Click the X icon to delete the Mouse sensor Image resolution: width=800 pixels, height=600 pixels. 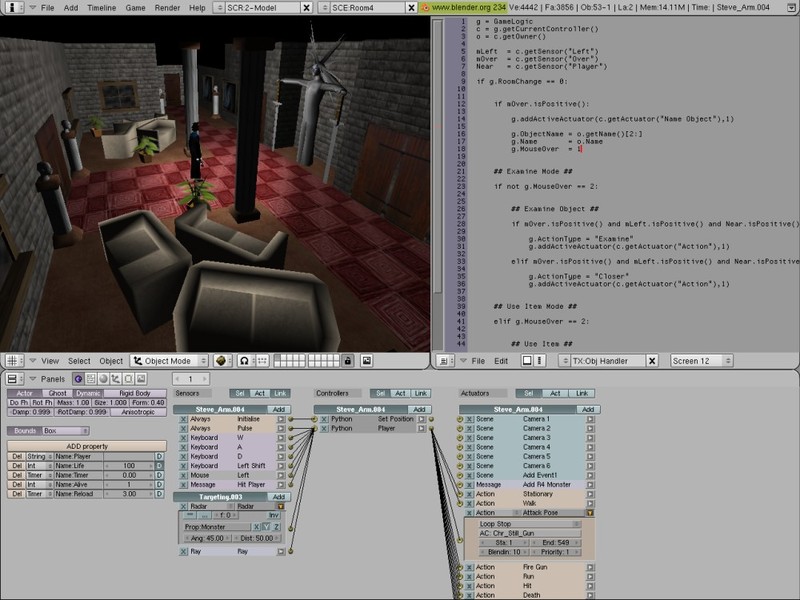[x=183, y=474]
